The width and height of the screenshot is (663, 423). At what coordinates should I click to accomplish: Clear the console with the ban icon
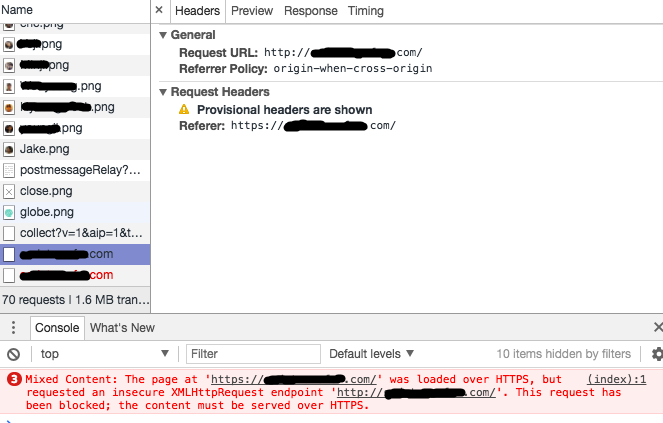click(x=14, y=354)
